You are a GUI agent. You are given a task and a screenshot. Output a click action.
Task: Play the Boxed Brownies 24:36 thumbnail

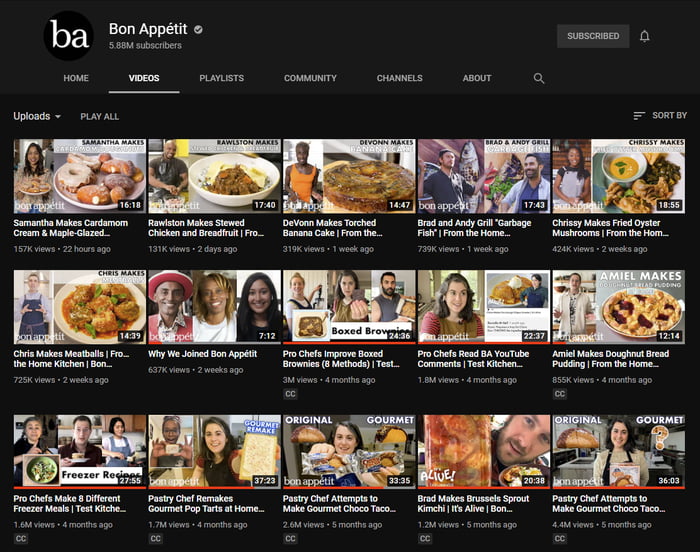coord(349,307)
